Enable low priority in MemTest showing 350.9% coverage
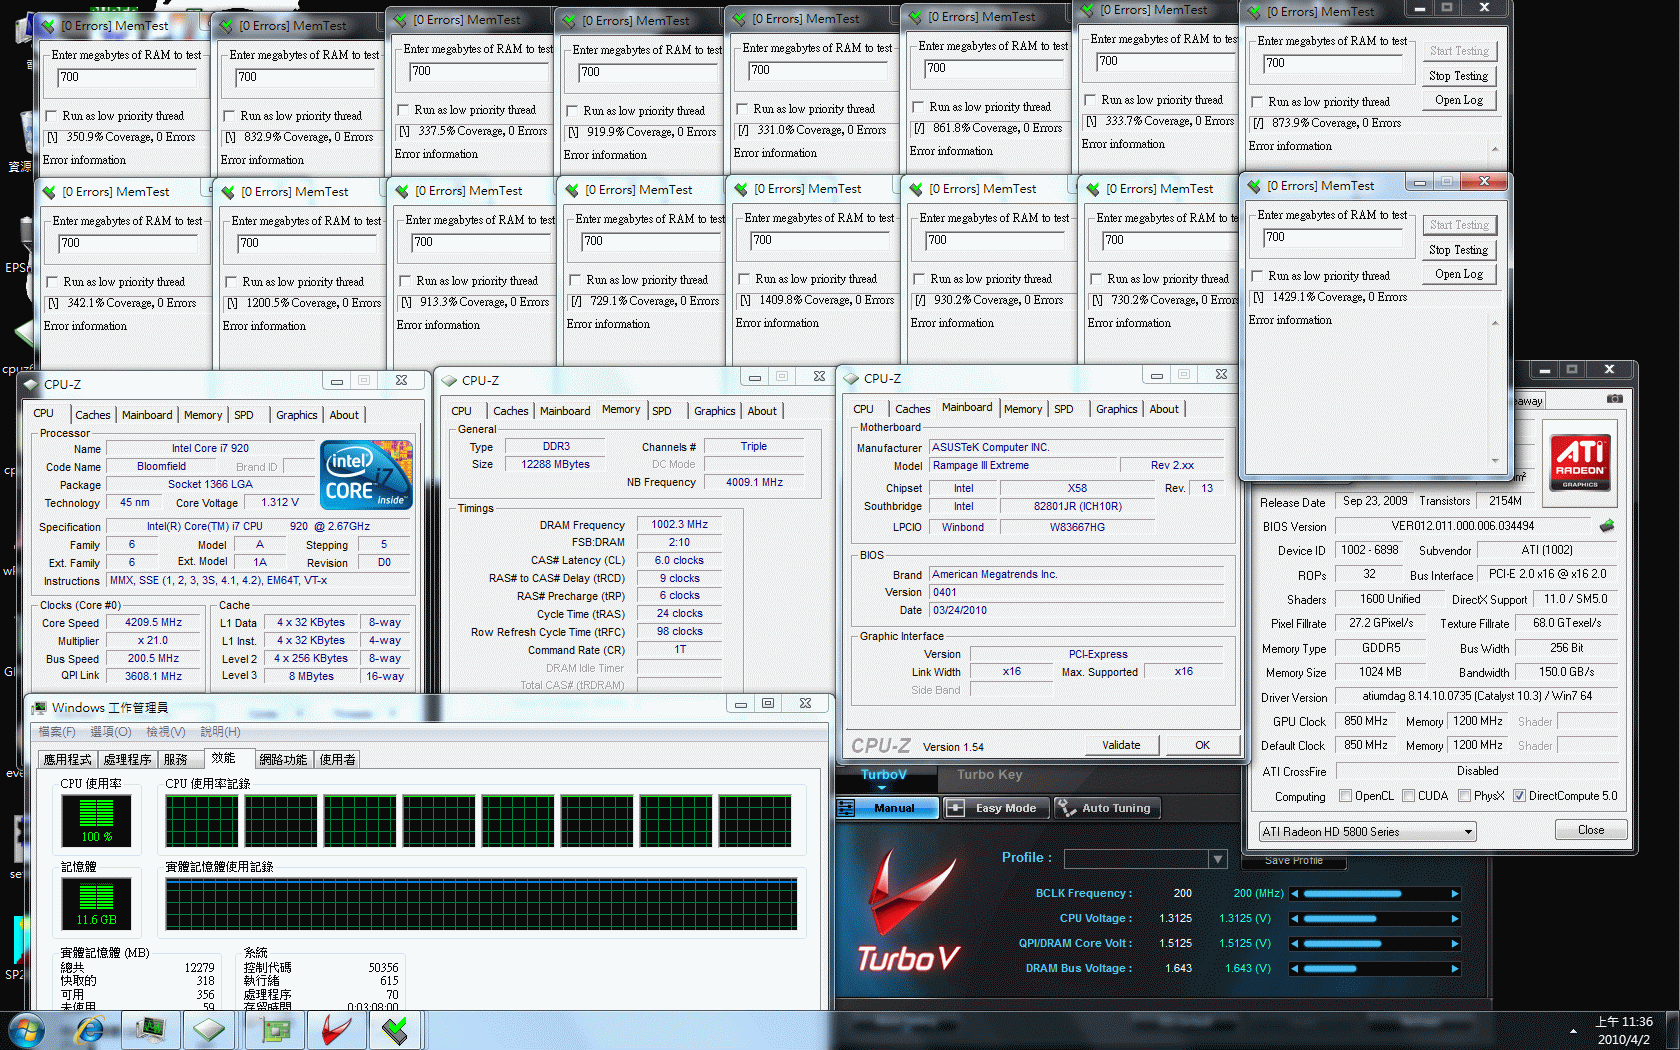Image resolution: width=1680 pixels, height=1050 pixels. click(x=52, y=116)
